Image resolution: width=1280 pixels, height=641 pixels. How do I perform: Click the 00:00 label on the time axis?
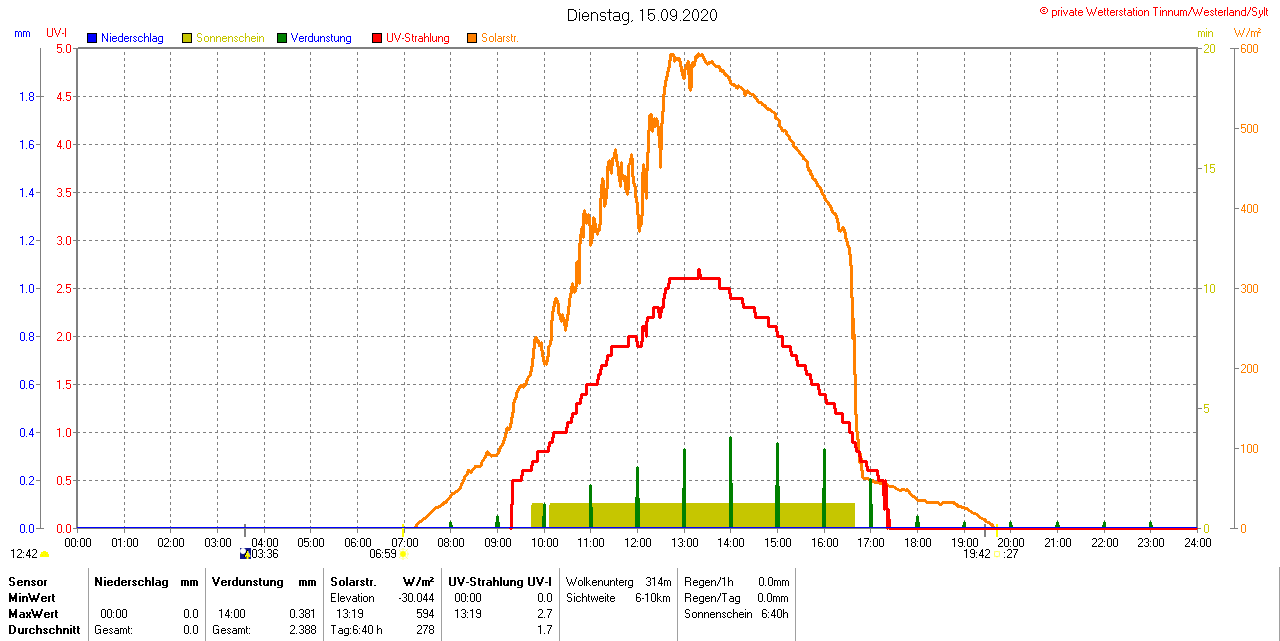(78, 542)
